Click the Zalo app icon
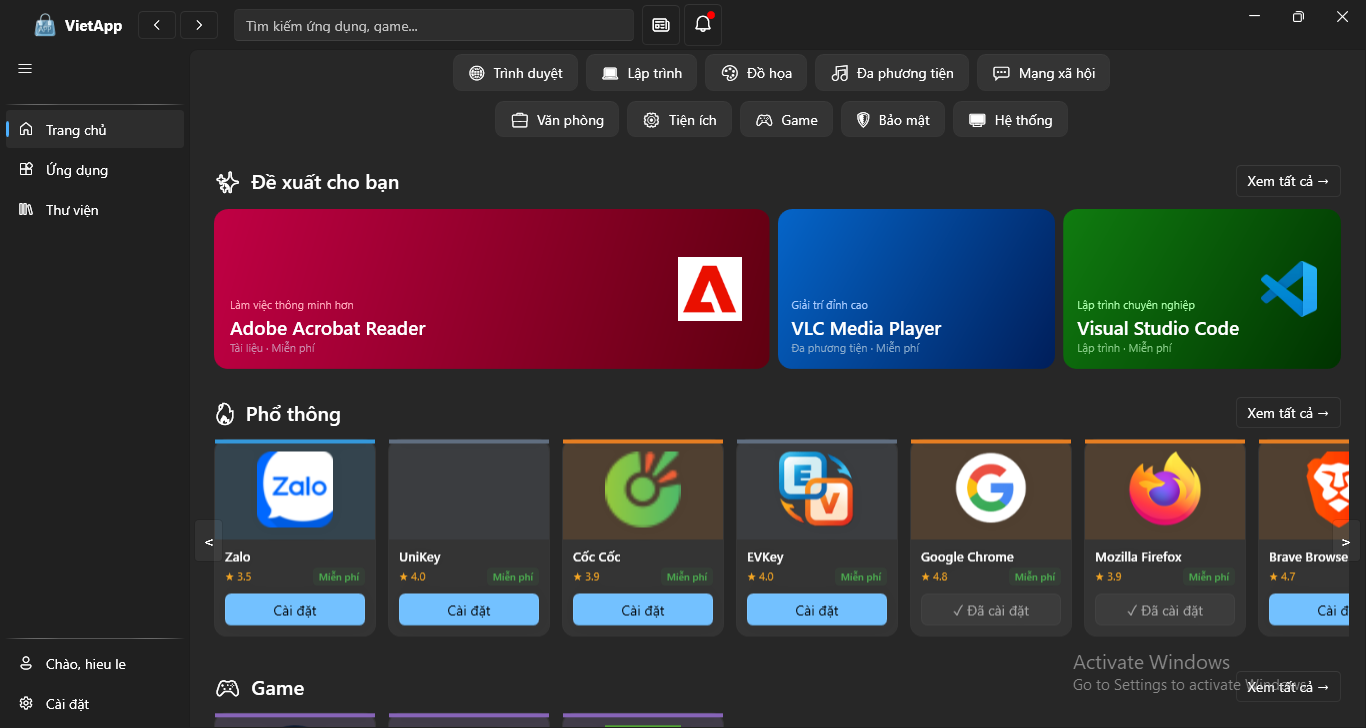The height and width of the screenshot is (728, 1366). point(295,489)
